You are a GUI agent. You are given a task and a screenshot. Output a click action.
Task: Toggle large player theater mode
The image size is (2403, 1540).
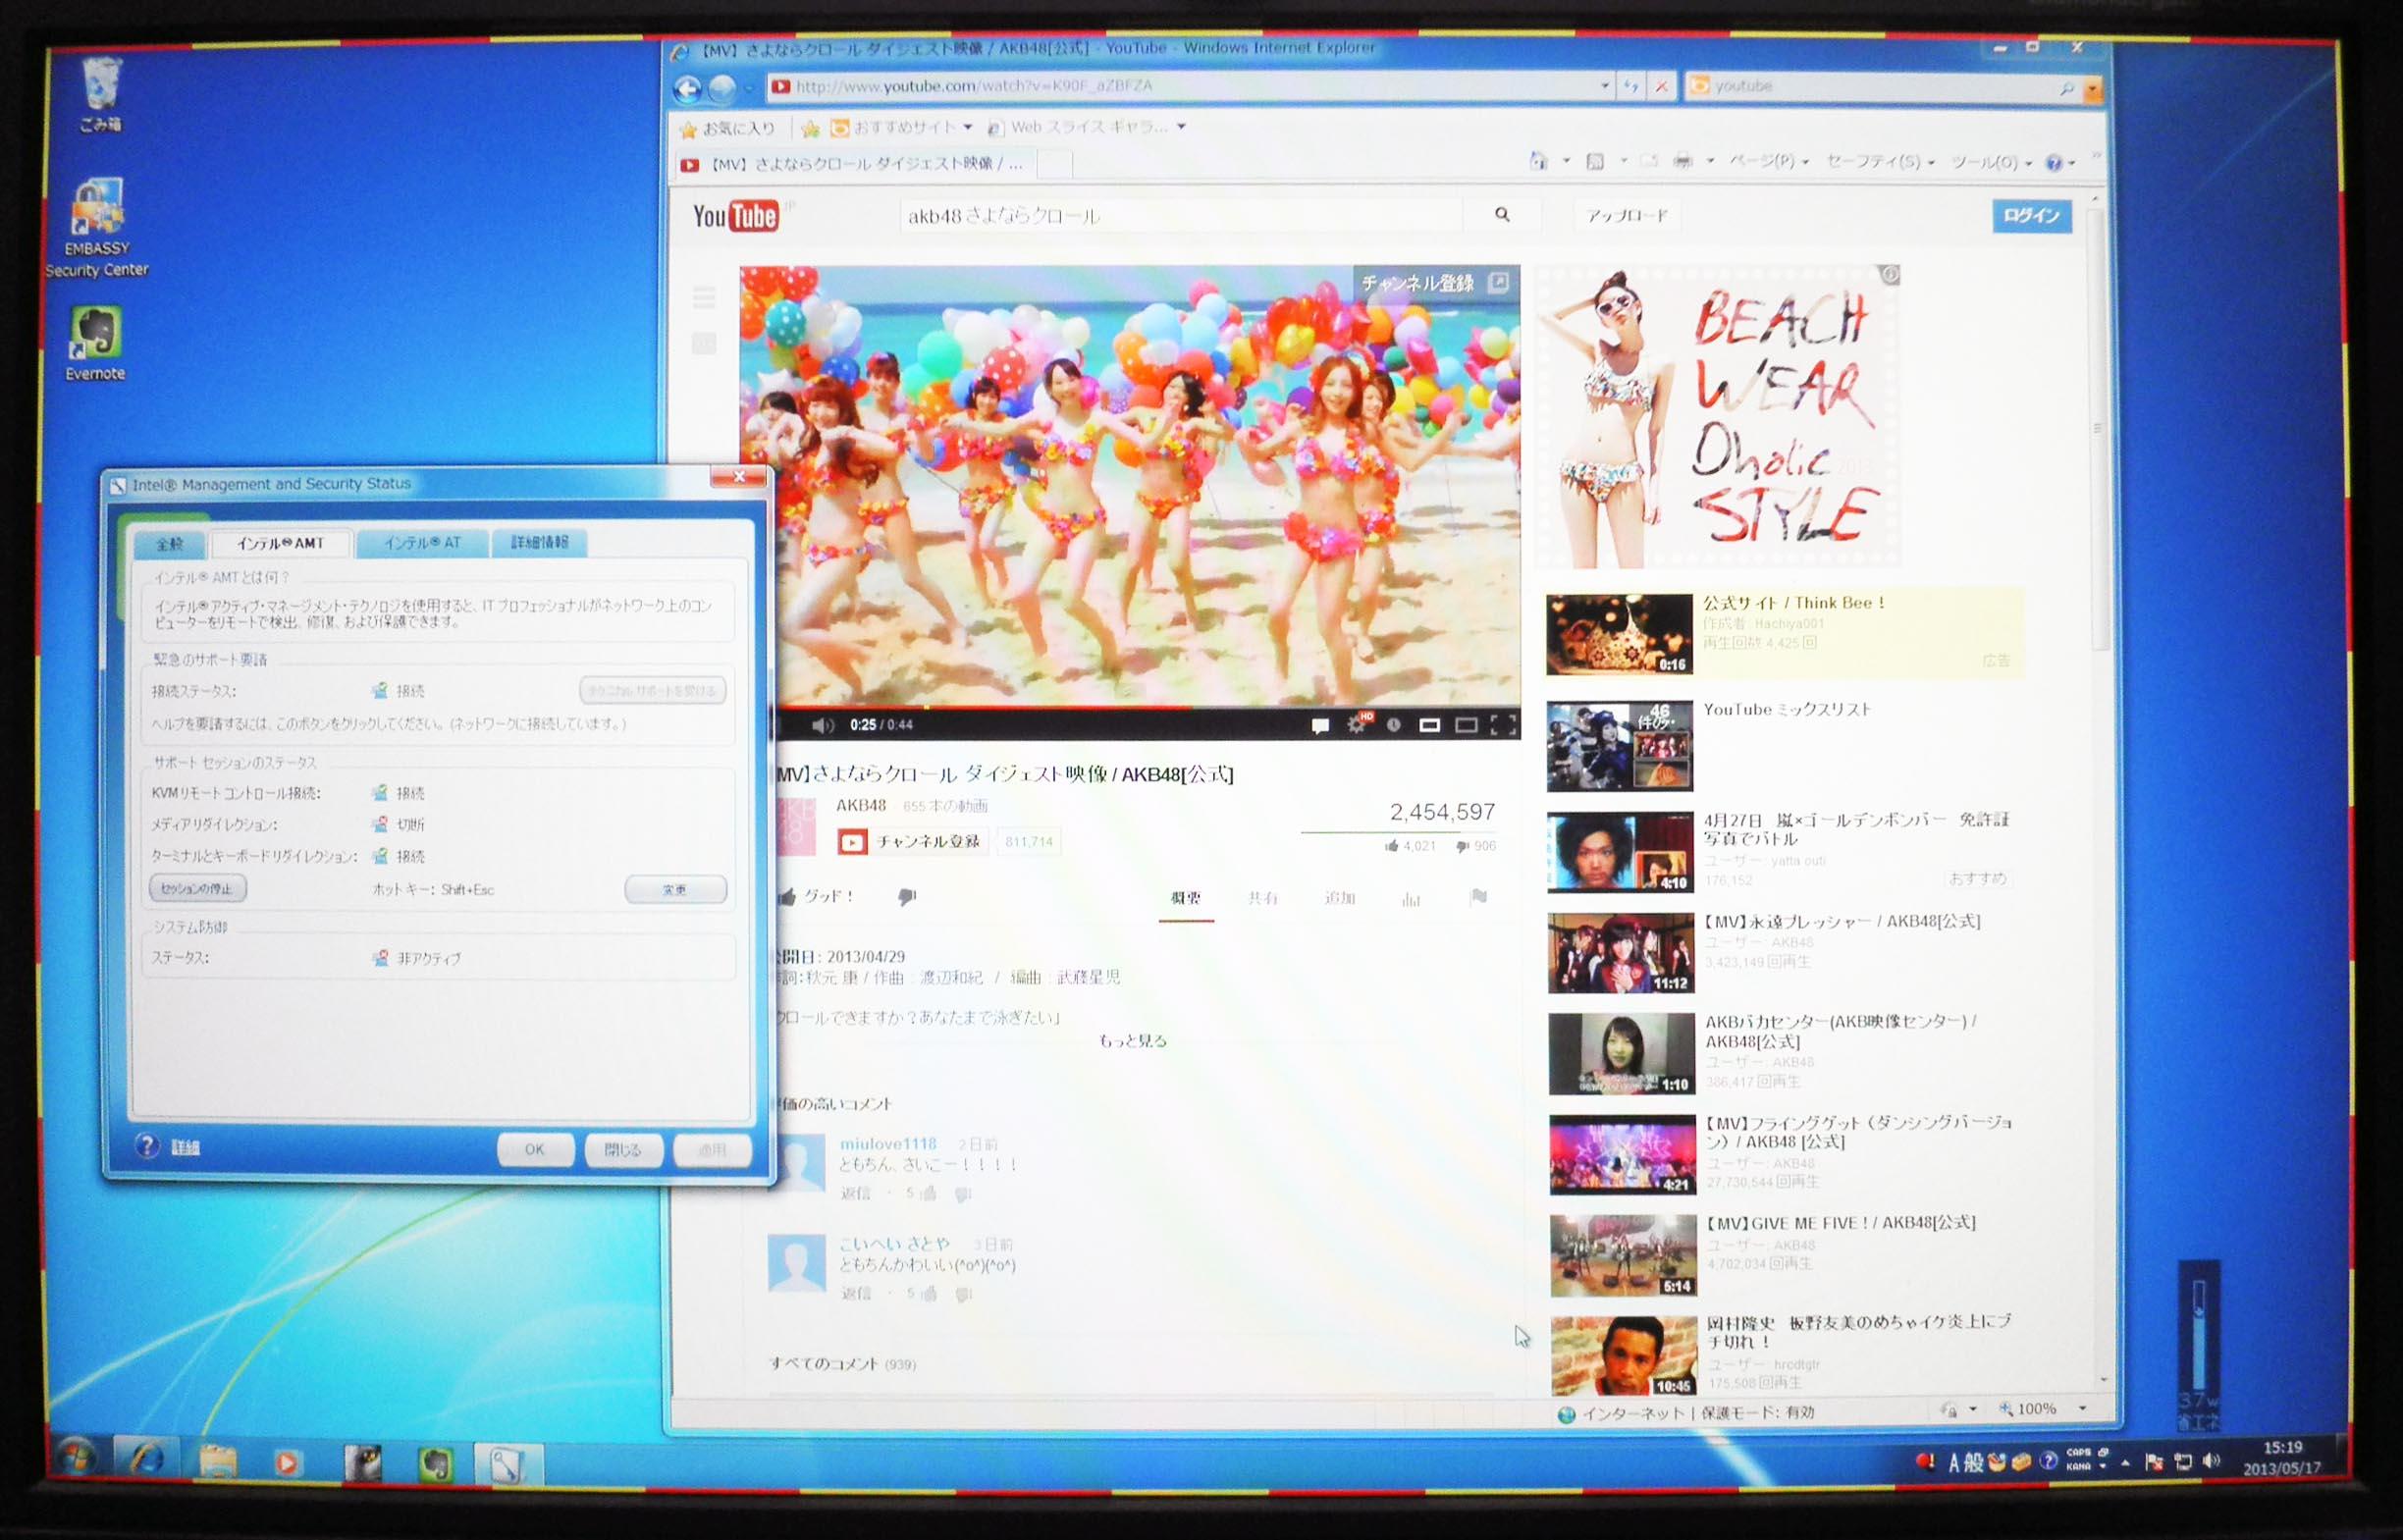pyautogui.click(x=1466, y=725)
